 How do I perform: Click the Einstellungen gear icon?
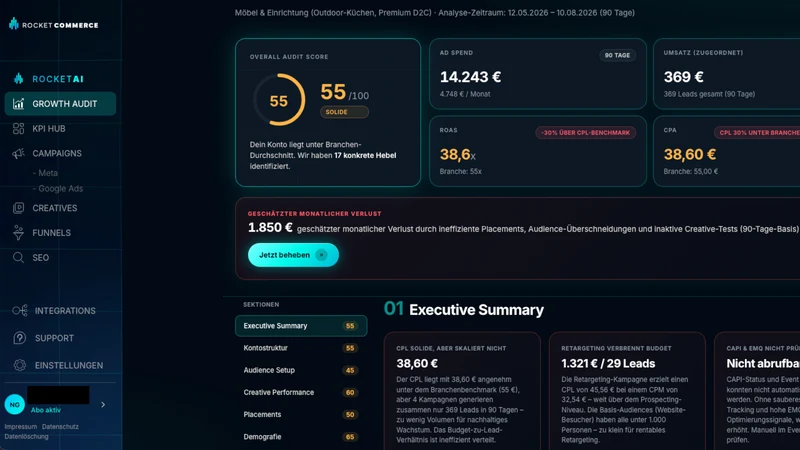[x=19, y=365]
